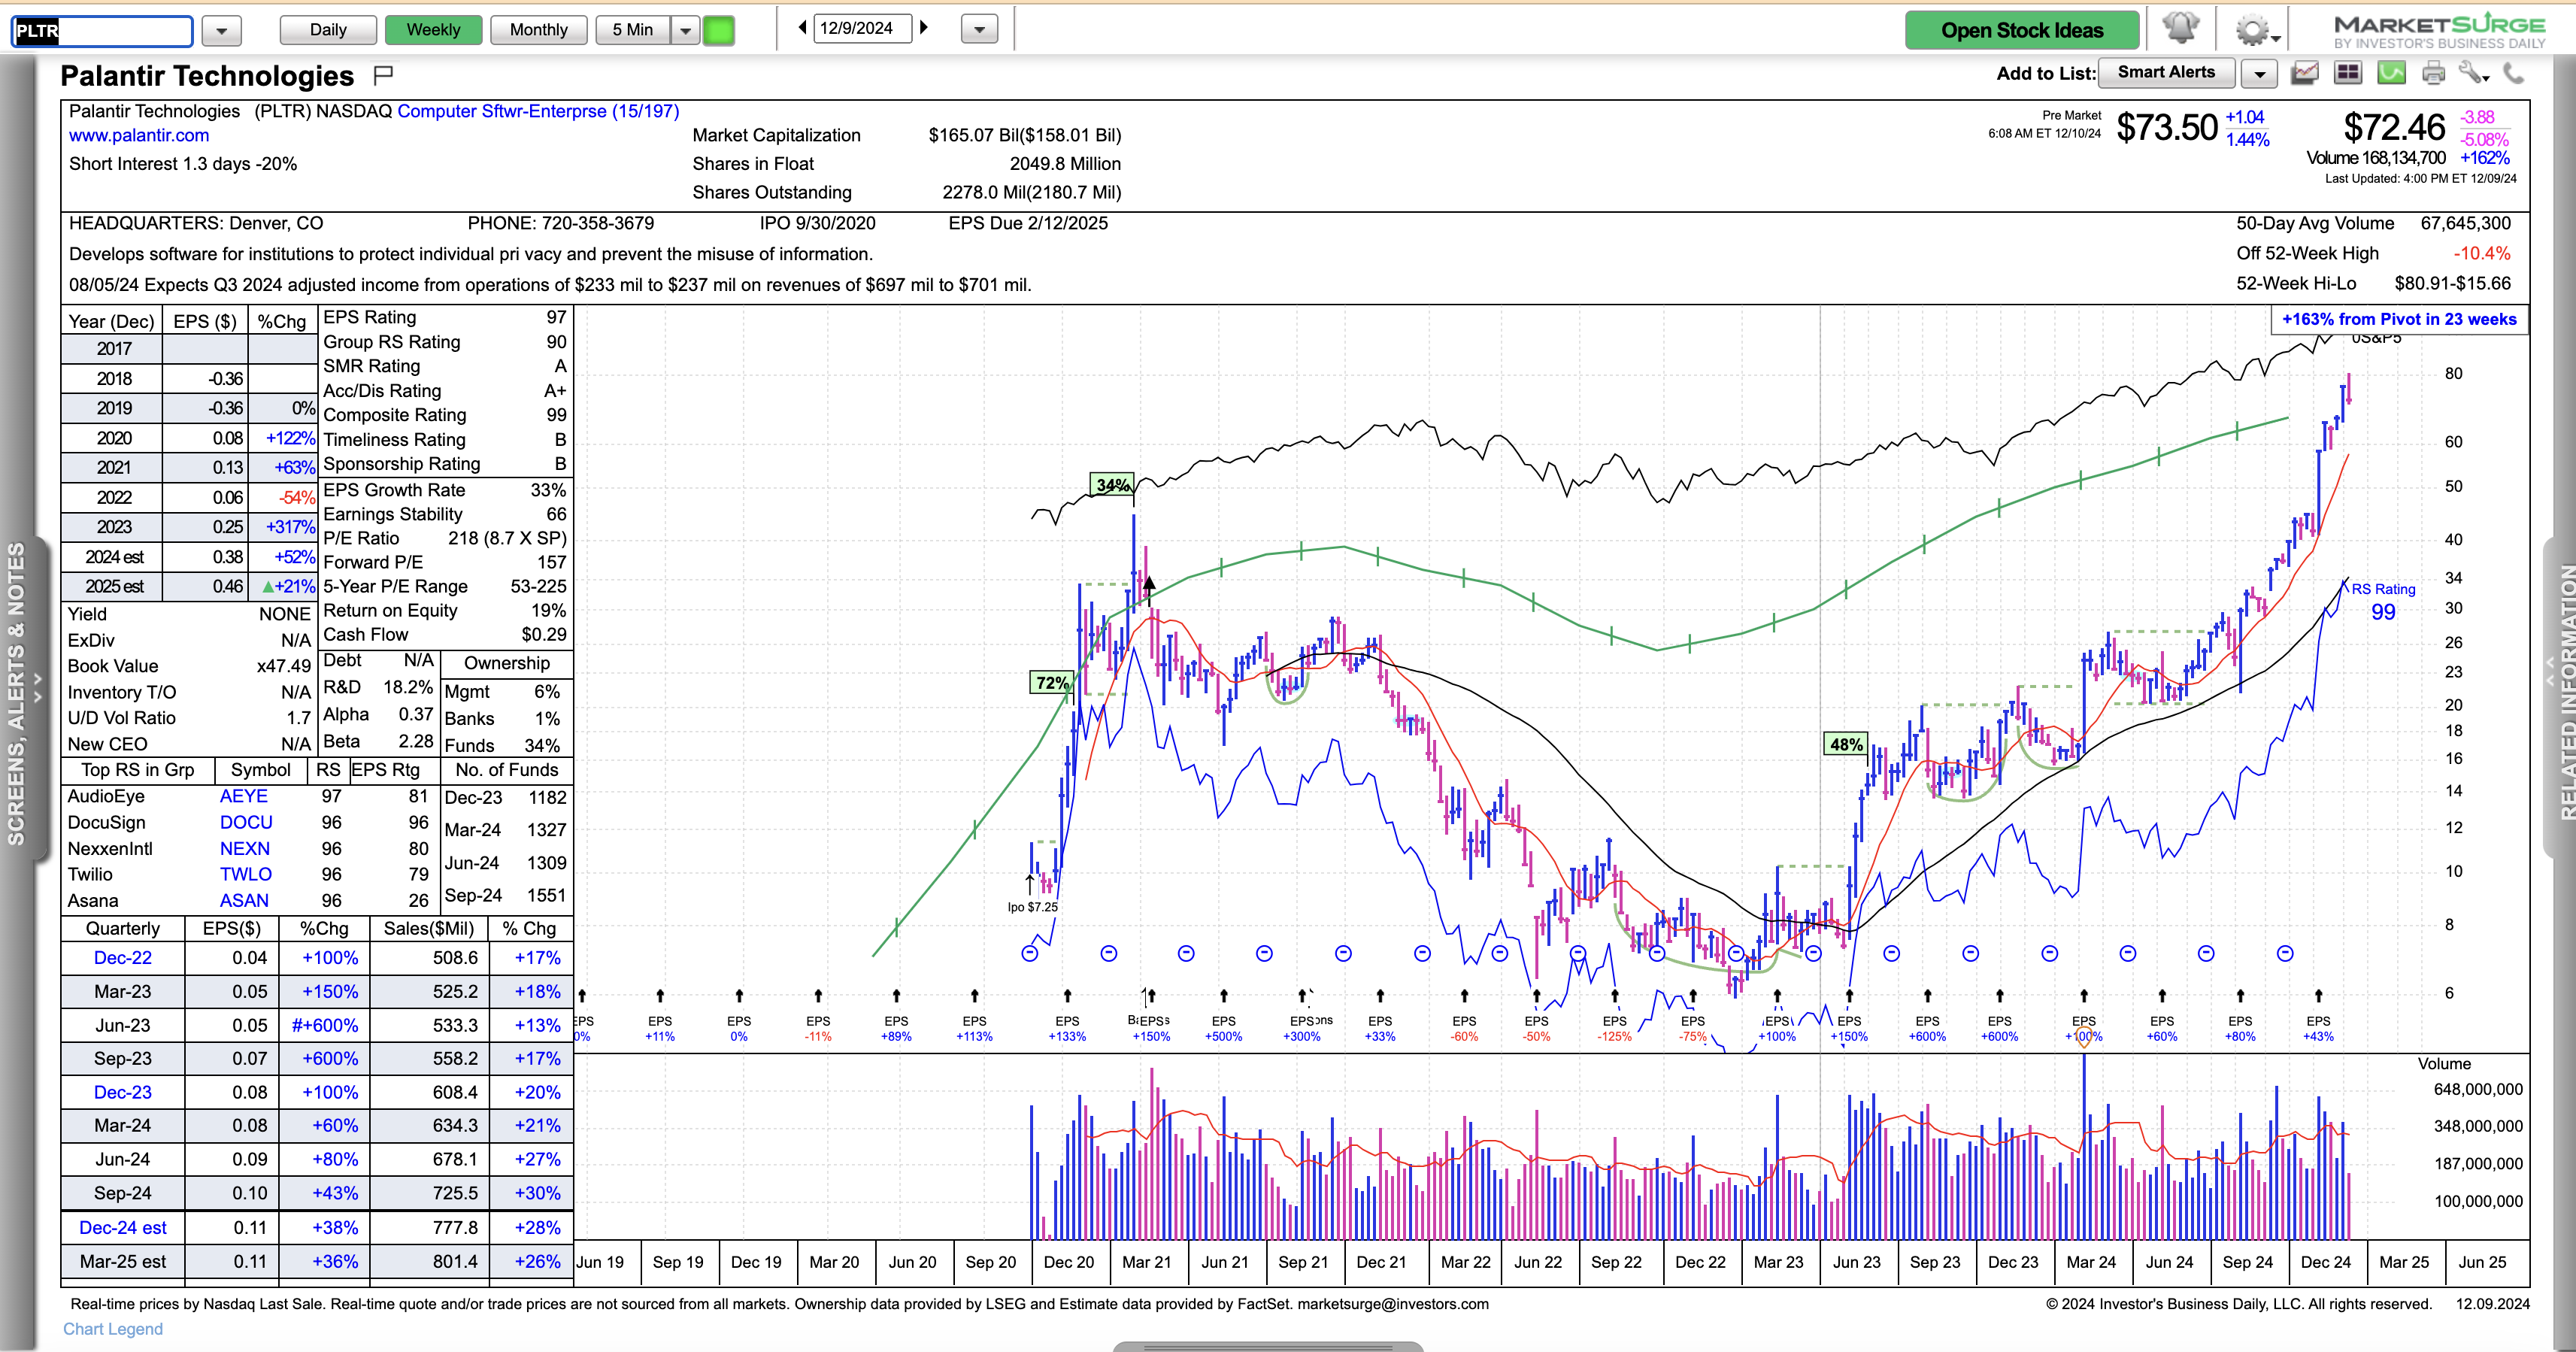The image size is (2576, 1352).
Task: Select the Weekly chart tab
Action: point(433,30)
